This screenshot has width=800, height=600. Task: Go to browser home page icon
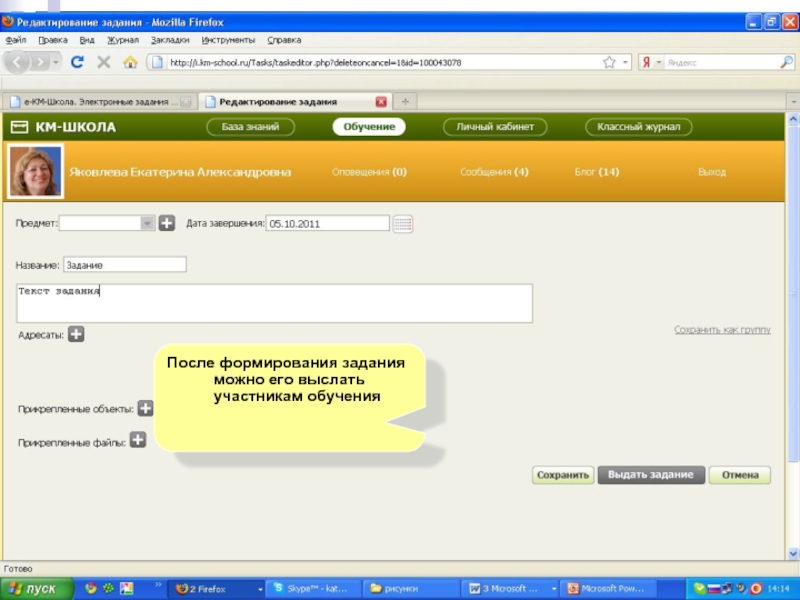(130, 62)
